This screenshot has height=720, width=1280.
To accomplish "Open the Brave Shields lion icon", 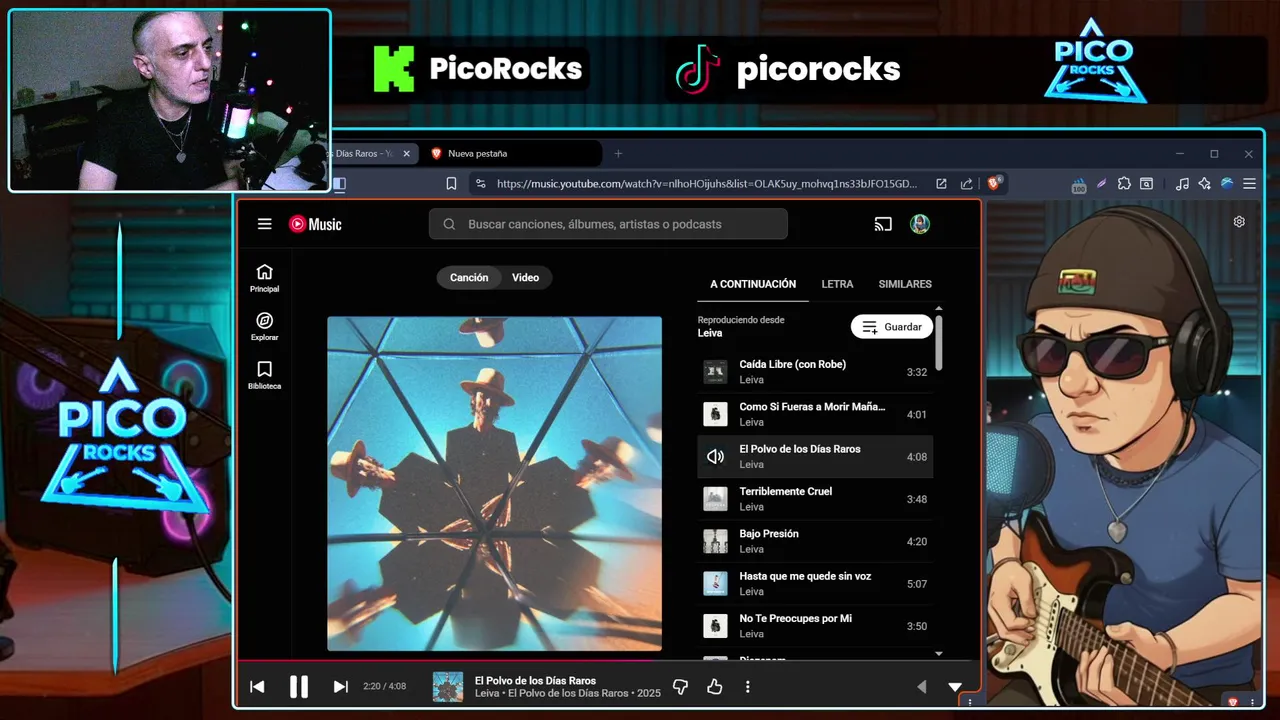I will pos(994,183).
